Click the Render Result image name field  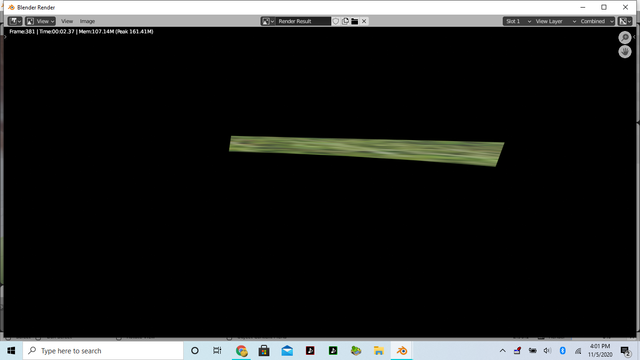coord(303,21)
